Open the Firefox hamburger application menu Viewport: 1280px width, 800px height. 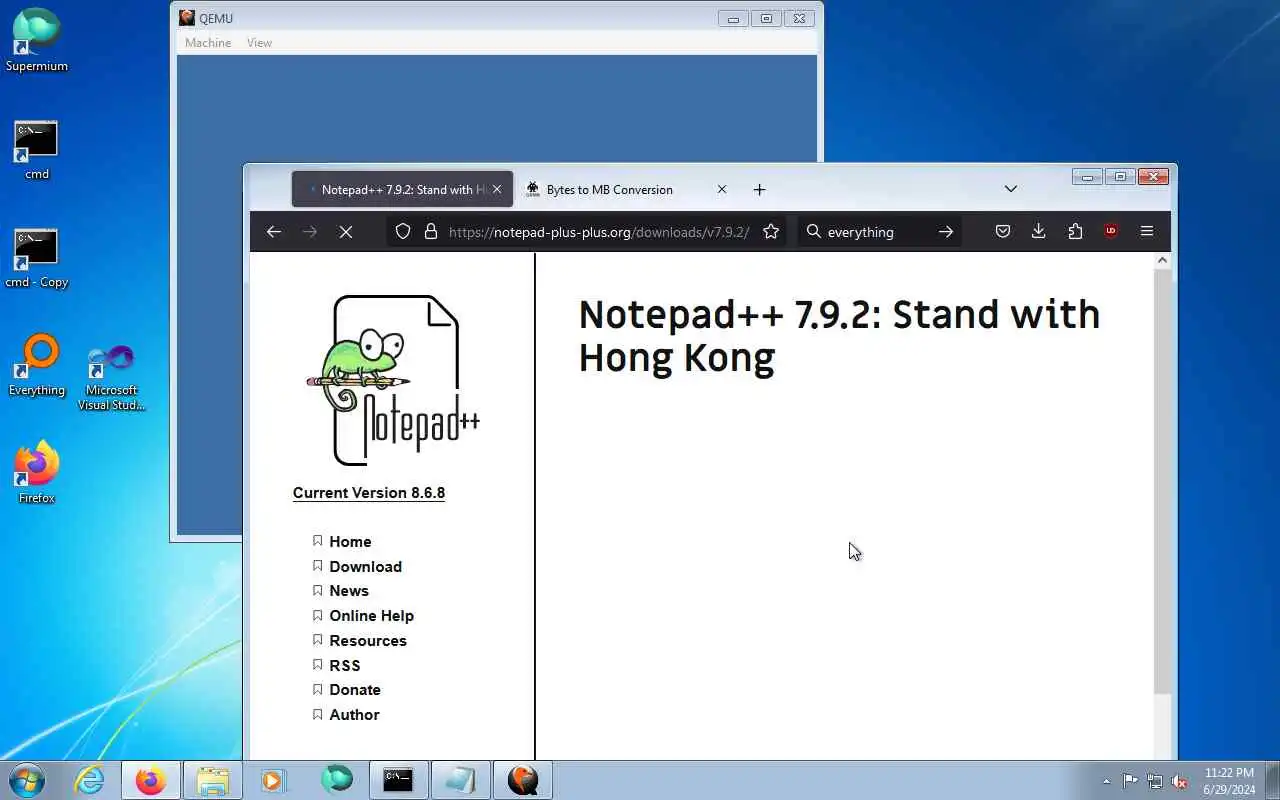click(x=1147, y=231)
